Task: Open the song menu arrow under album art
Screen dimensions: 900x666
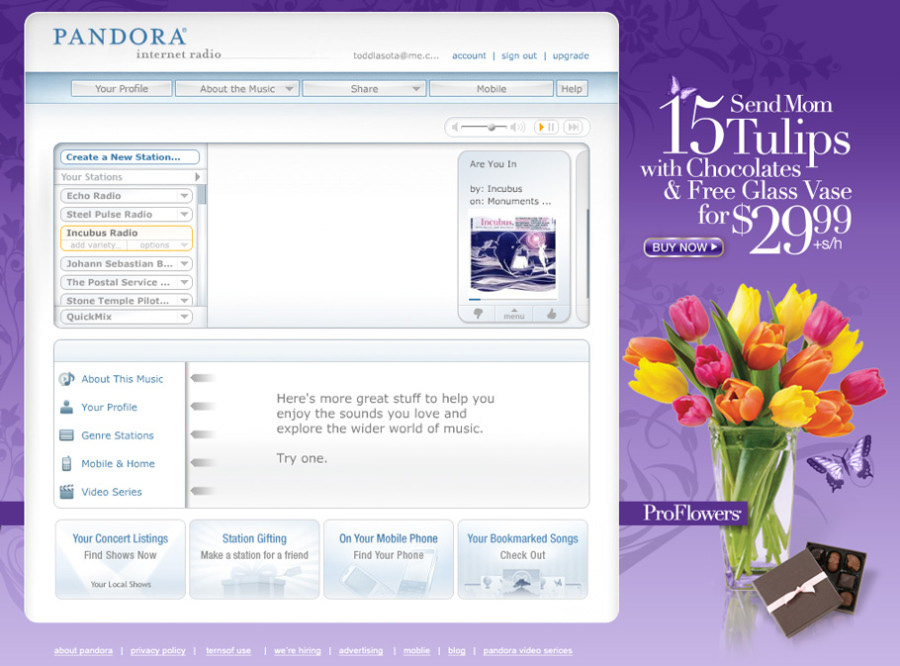Action: (514, 313)
